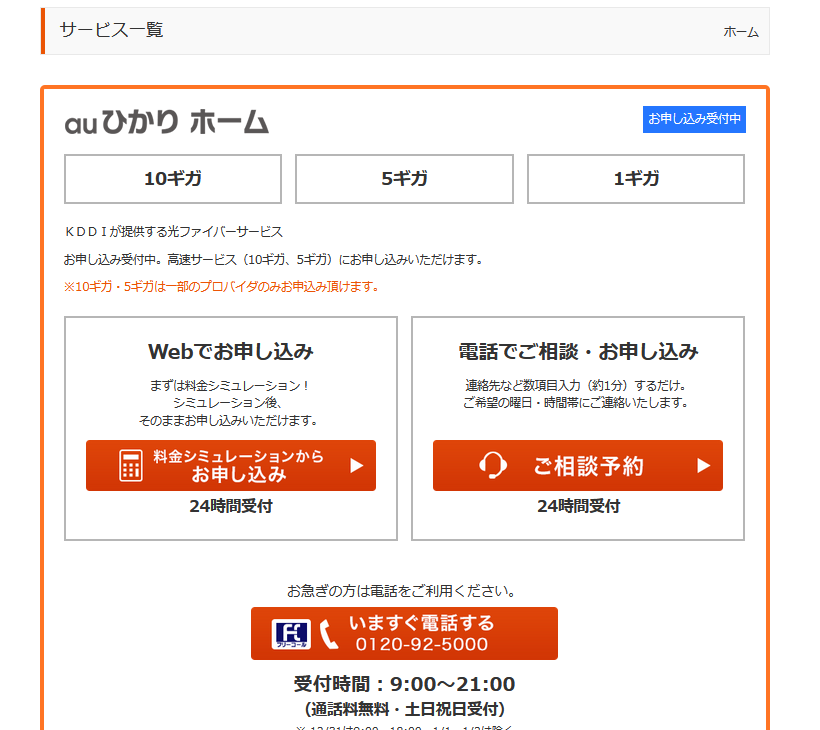Click the 電話でご相談・お申し込み heading
This screenshot has height=730, width=820.
click(578, 351)
